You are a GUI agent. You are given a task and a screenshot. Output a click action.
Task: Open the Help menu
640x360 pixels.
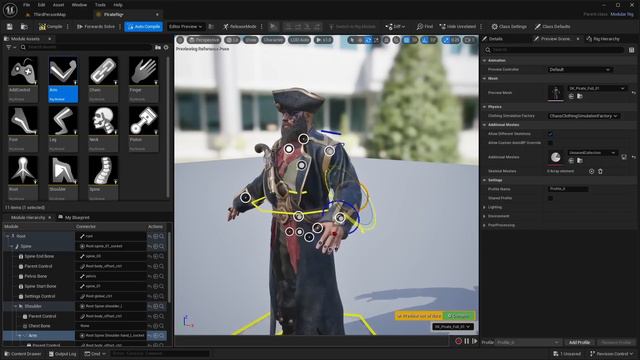click(118, 5)
